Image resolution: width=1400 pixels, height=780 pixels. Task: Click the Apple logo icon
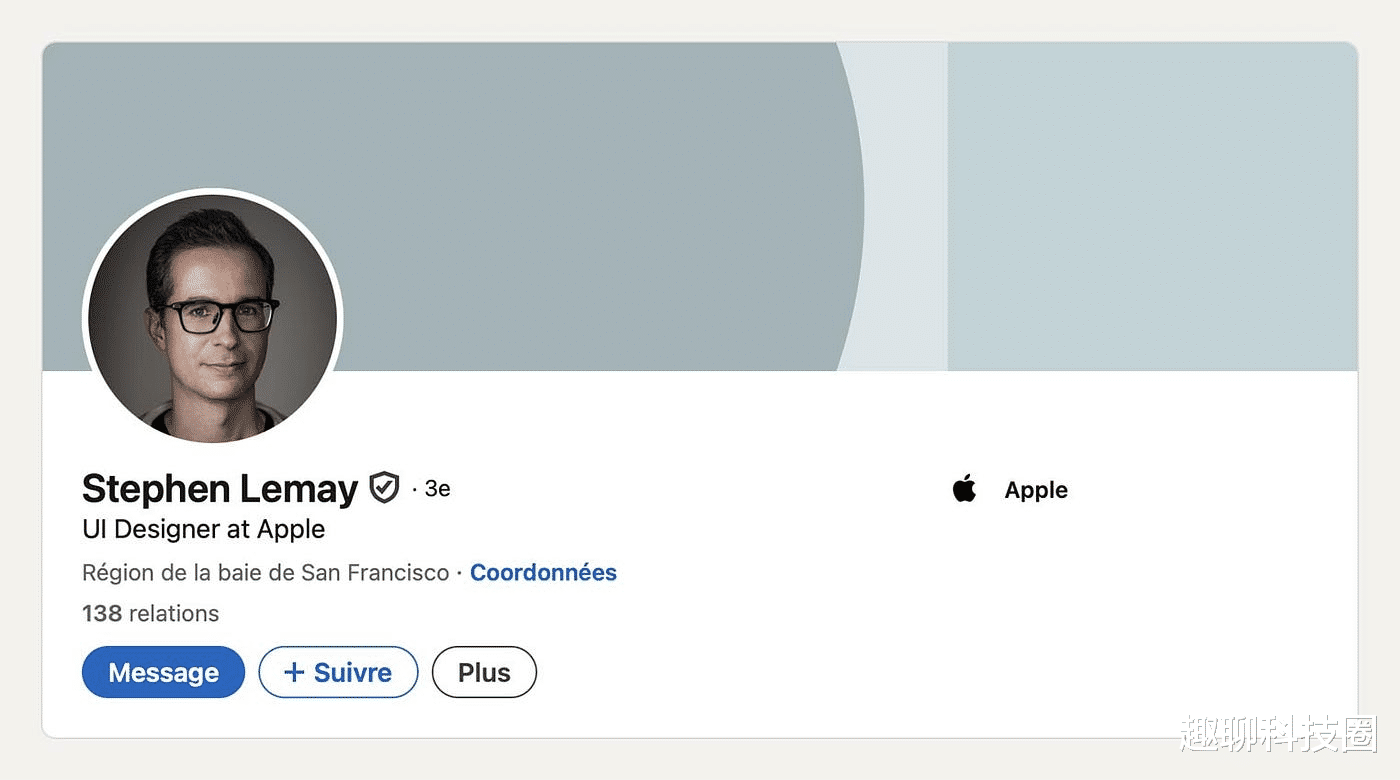964,489
